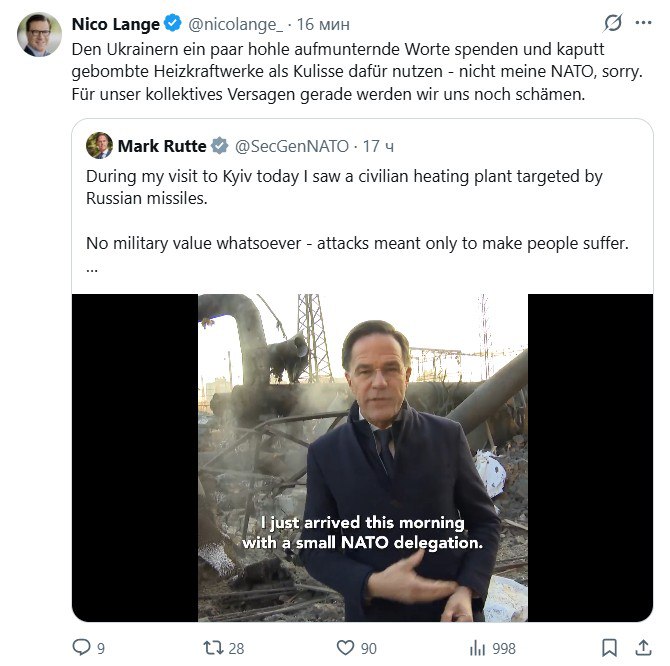Open Grok actions icon on tweet

[x=612, y=24]
